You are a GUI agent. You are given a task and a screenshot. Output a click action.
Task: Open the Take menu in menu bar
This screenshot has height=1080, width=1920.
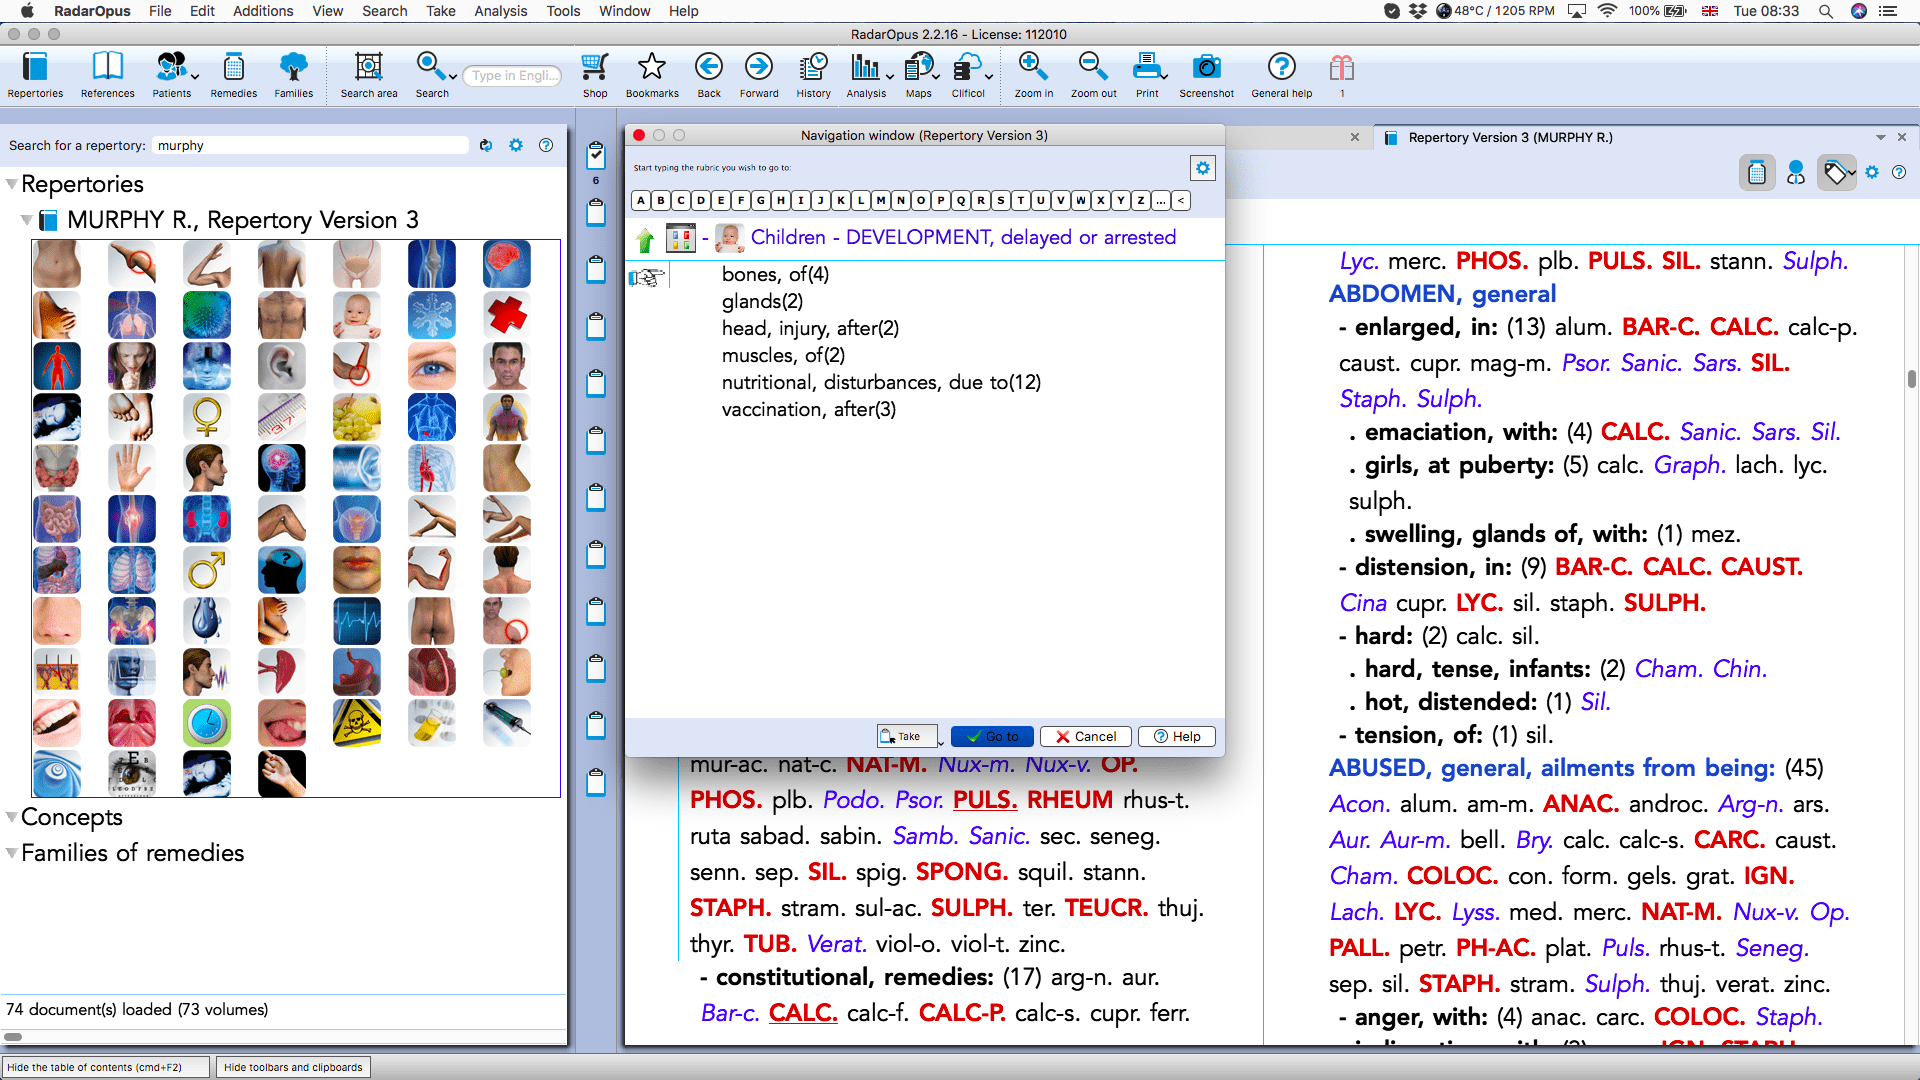coord(440,11)
